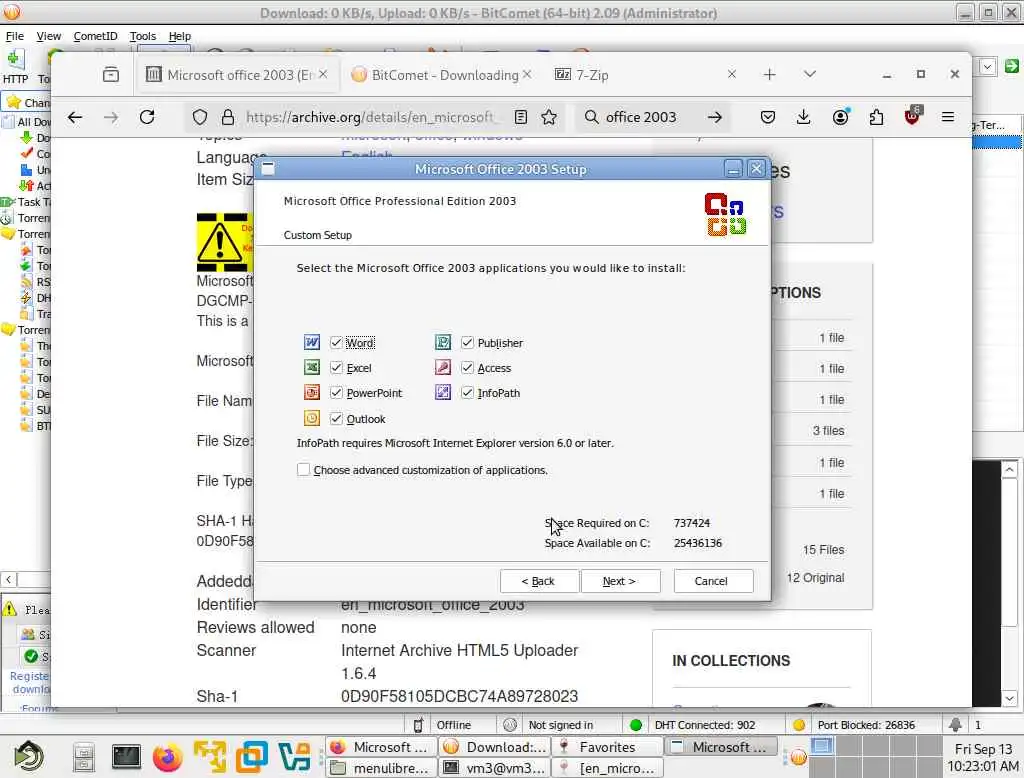Toggle the PowerPoint checkbox
The height and width of the screenshot is (778, 1024).
(336, 393)
